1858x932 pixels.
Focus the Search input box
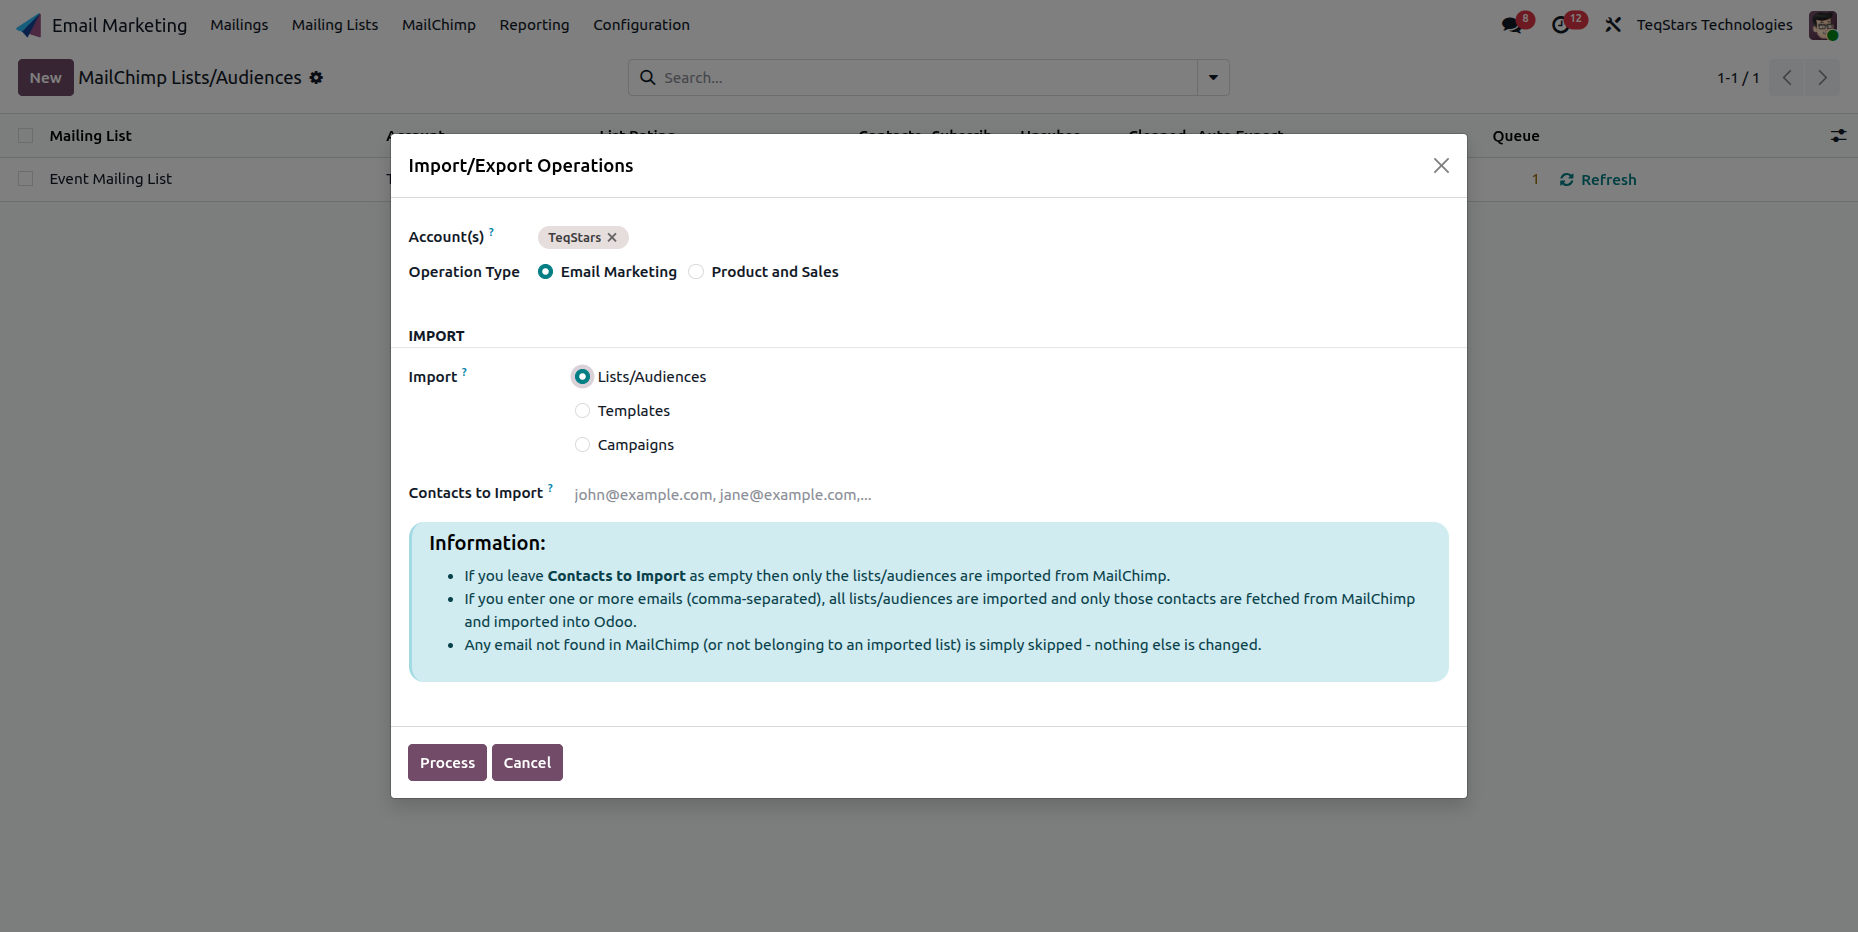pos(927,78)
